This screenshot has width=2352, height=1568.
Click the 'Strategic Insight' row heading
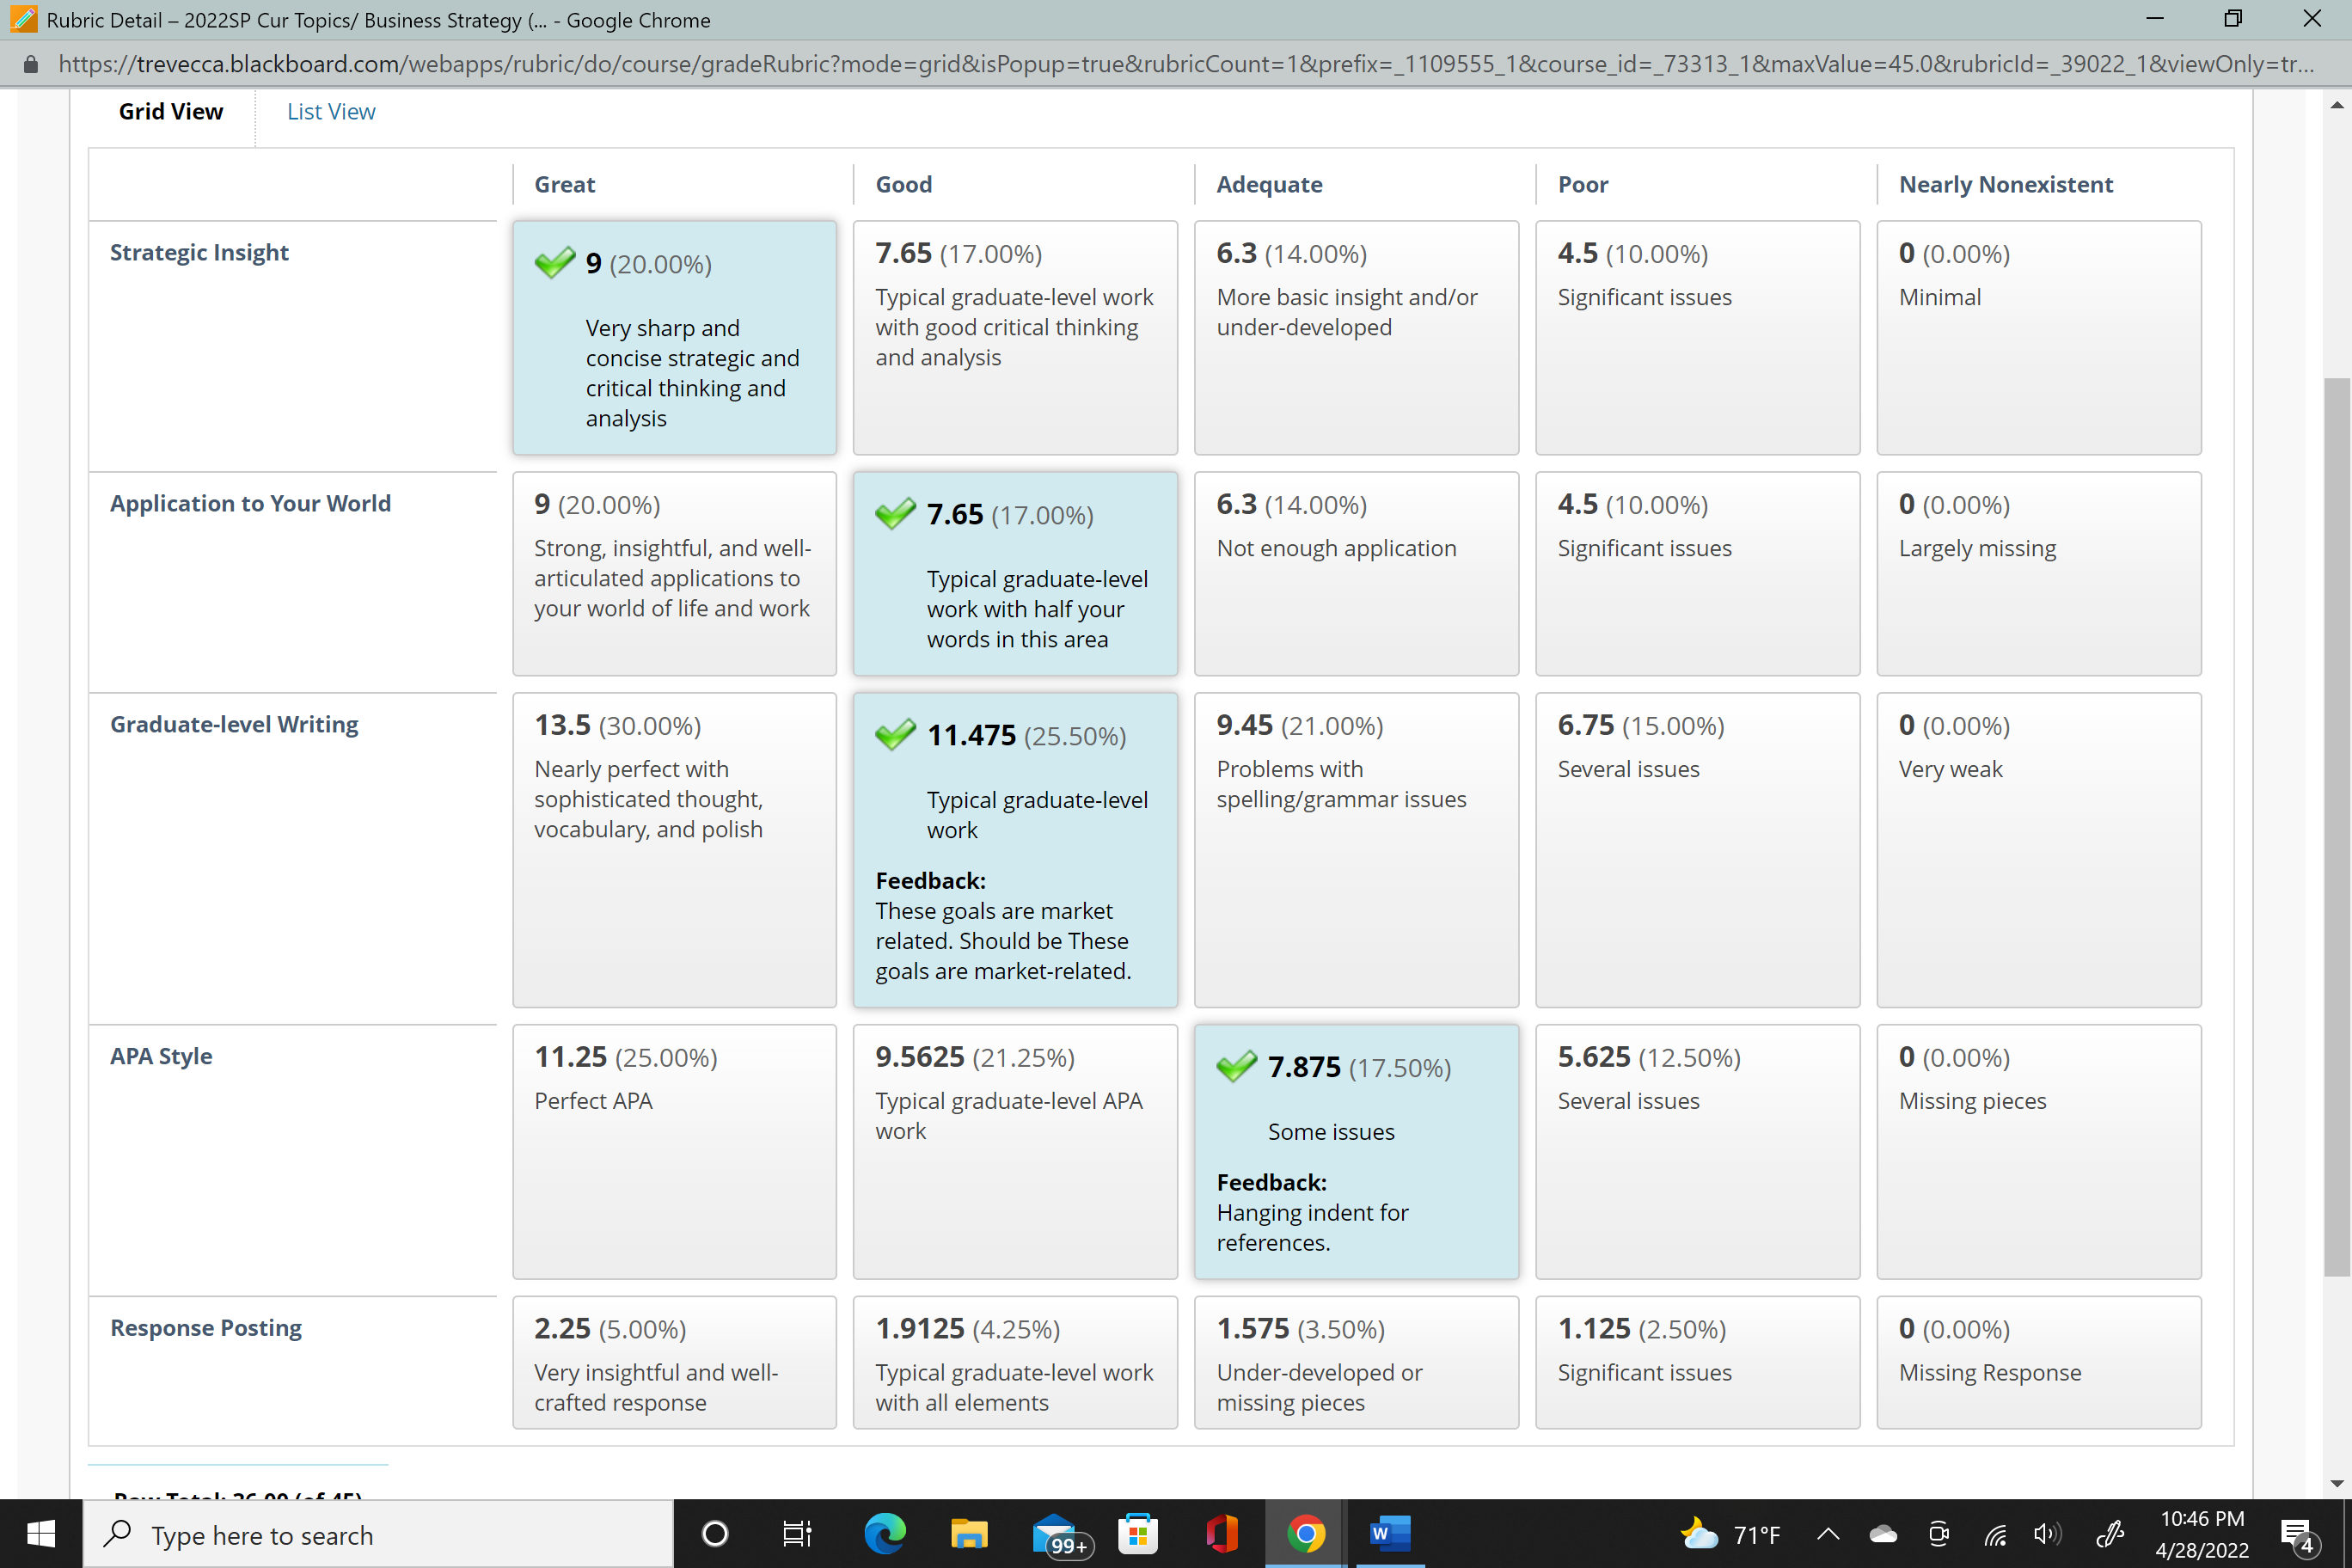199,252
